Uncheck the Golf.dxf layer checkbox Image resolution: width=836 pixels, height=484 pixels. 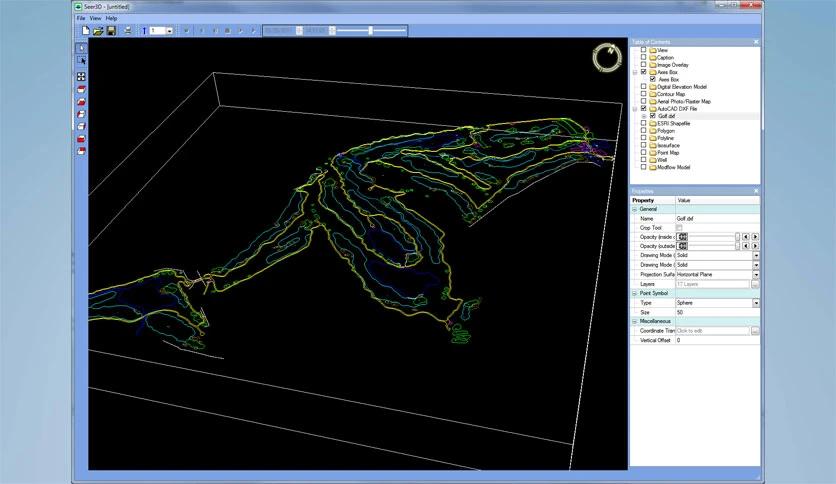[652, 116]
